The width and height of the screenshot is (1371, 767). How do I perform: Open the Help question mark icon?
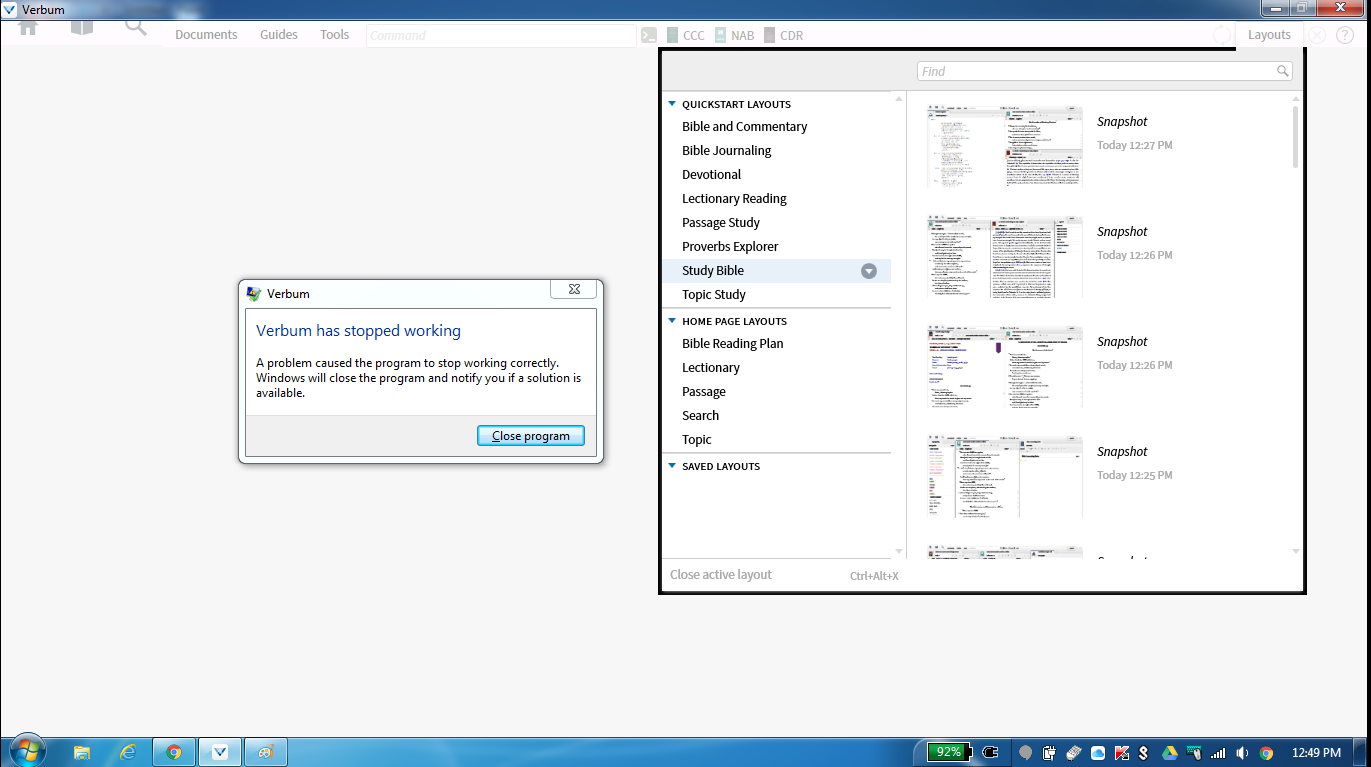[1344, 35]
